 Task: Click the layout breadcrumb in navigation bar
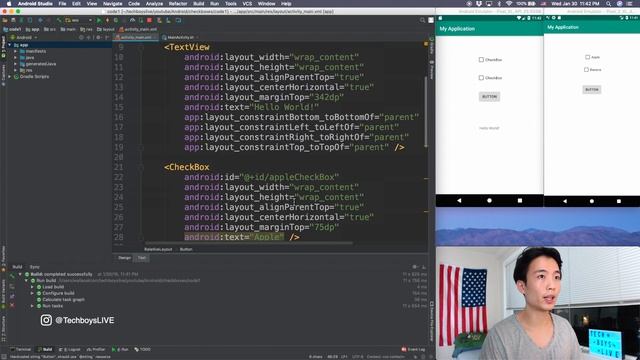(x=106, y=29)
